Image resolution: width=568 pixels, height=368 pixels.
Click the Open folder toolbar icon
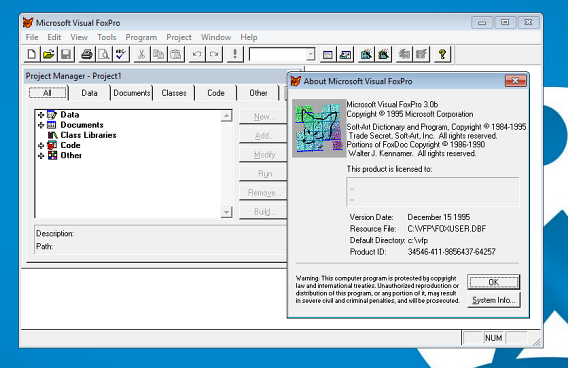pyautogui.click(x=49, y=54)
